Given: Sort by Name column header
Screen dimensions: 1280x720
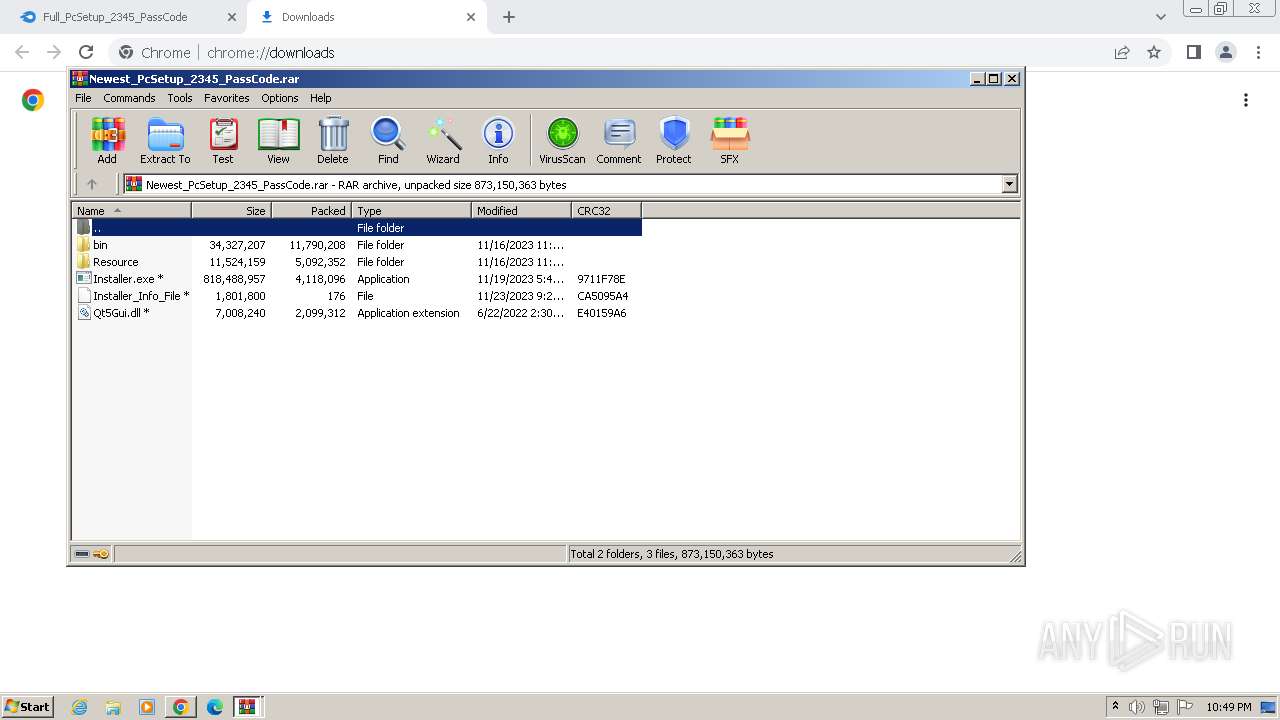Looking at the screenshot, I should pyautogui.click(x=131, y=210).
